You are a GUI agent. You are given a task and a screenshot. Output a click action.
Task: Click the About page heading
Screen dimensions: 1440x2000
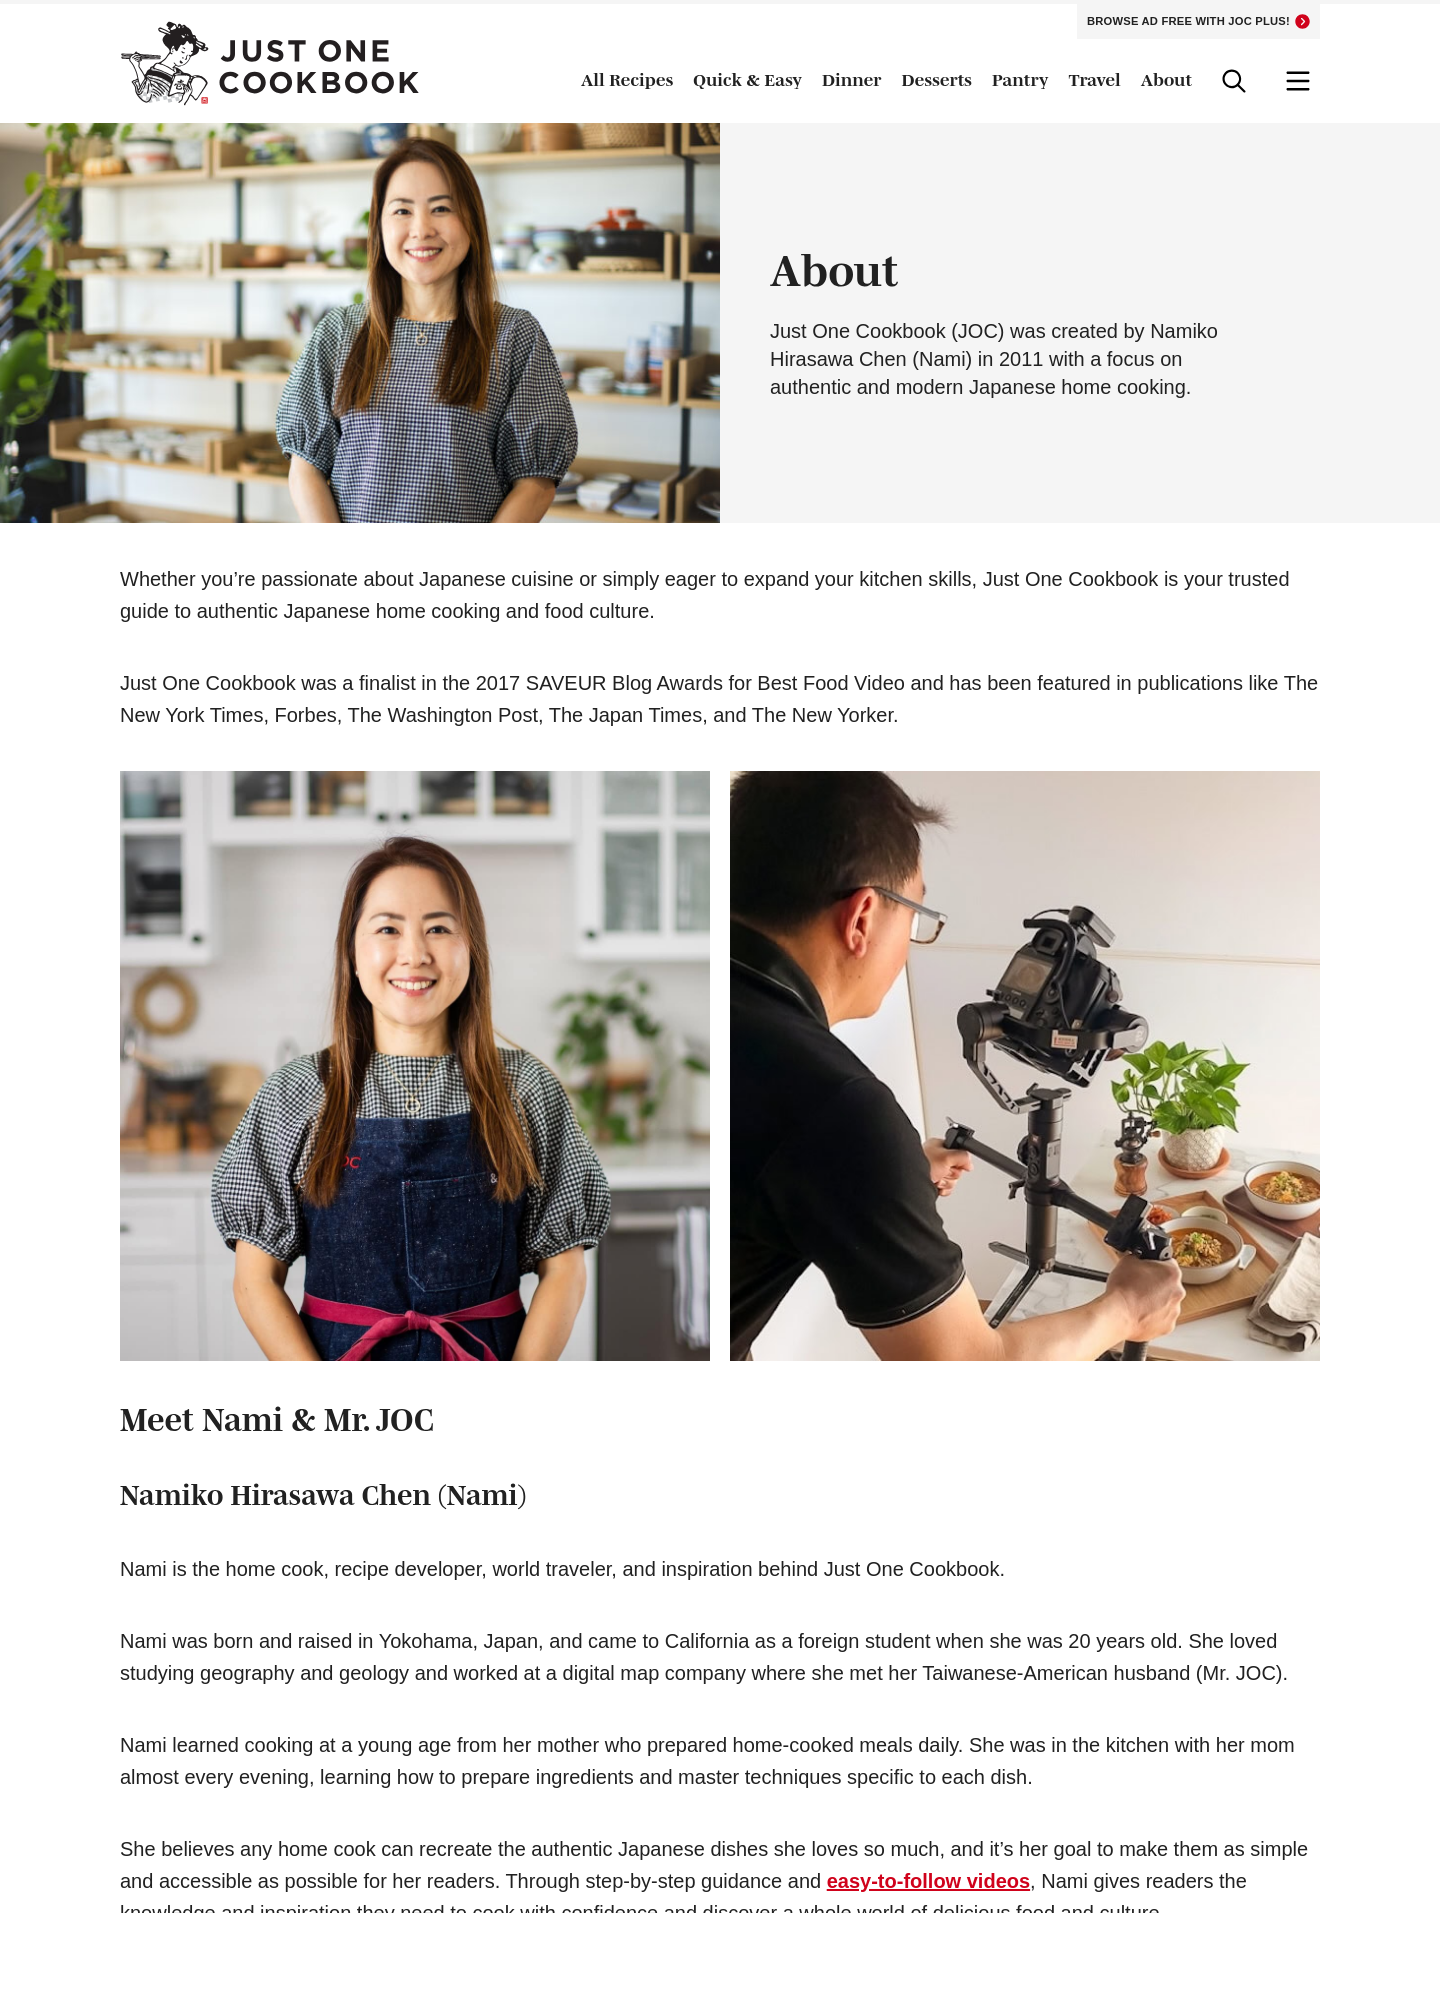point(834,271)
